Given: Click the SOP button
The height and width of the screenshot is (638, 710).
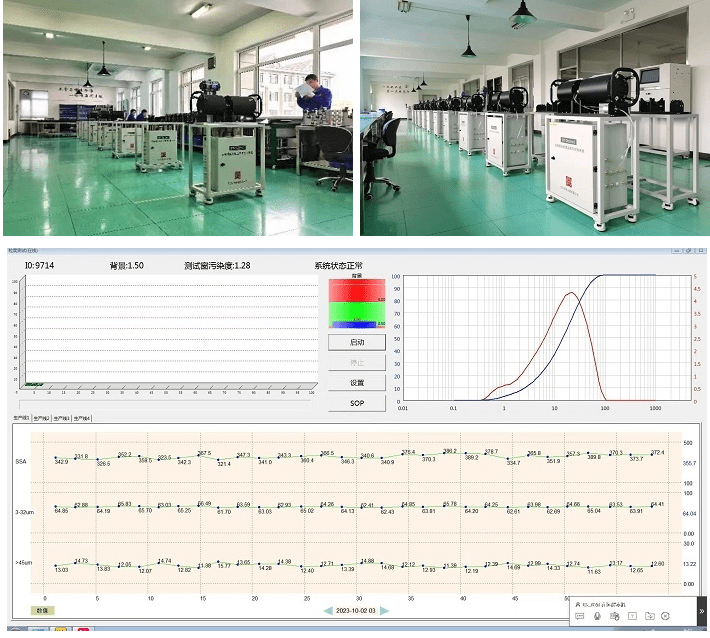Looking at the screenshot, I should pyautogui.click(x=357, y=403).
